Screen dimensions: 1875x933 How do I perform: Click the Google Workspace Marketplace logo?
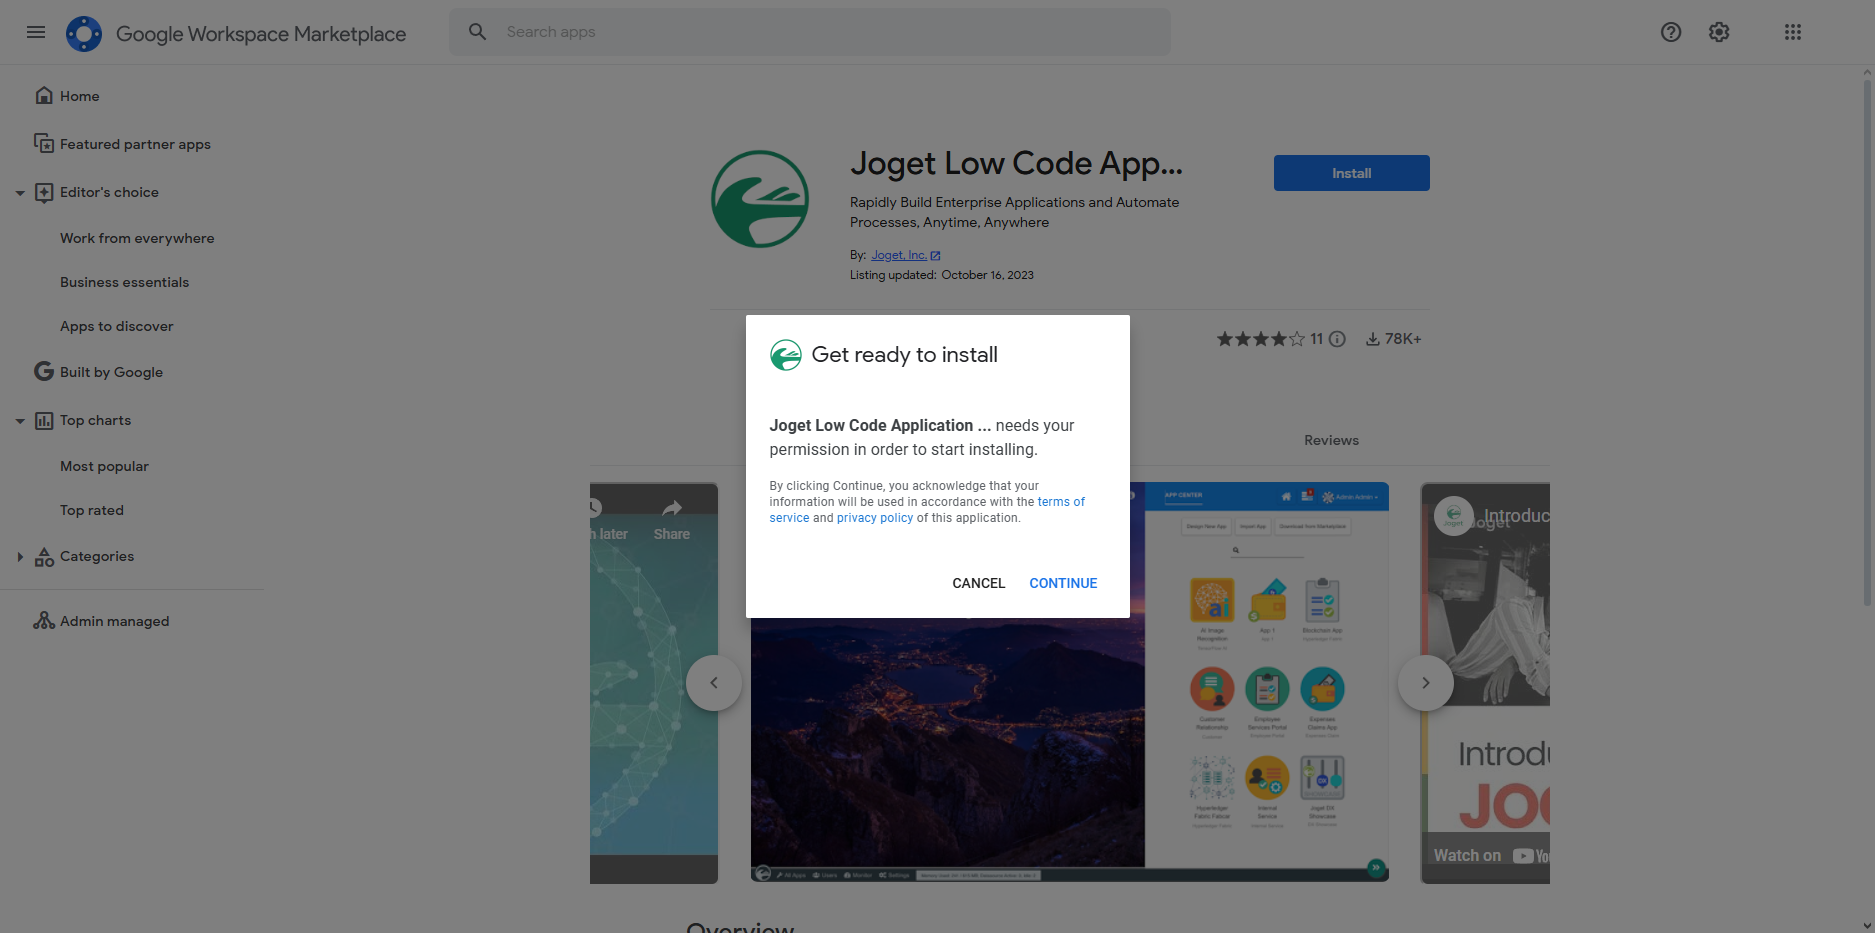click(84, 33)
